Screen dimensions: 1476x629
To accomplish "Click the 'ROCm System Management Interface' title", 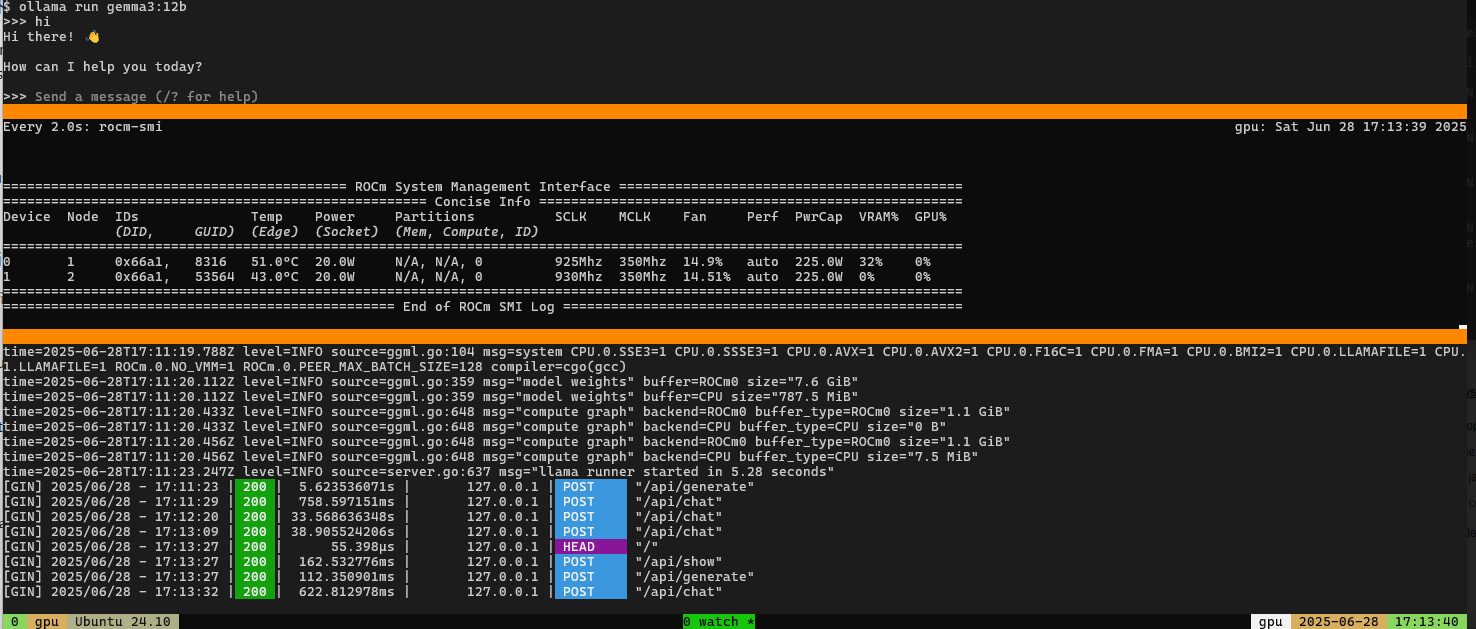I will pyautogui.click(x=483, y=187).
